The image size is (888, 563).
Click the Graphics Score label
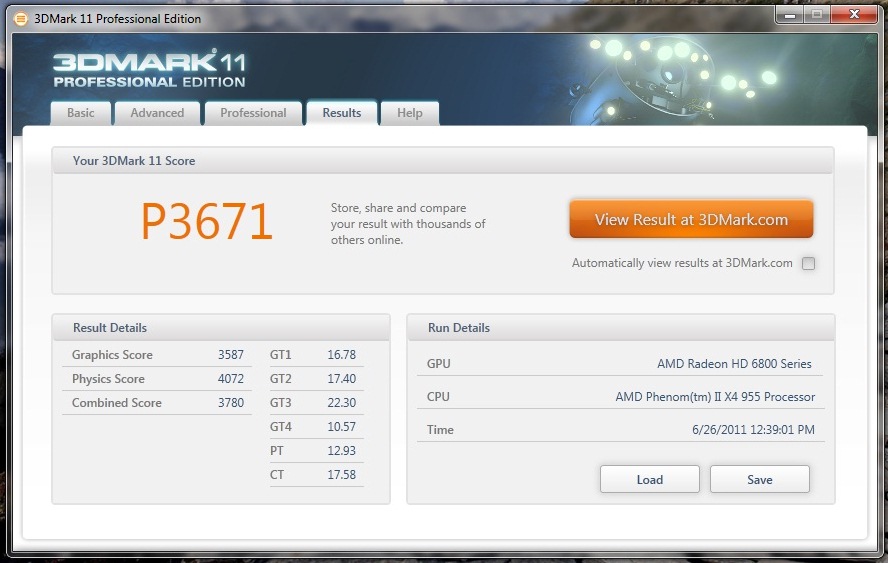tap(112, 355)
